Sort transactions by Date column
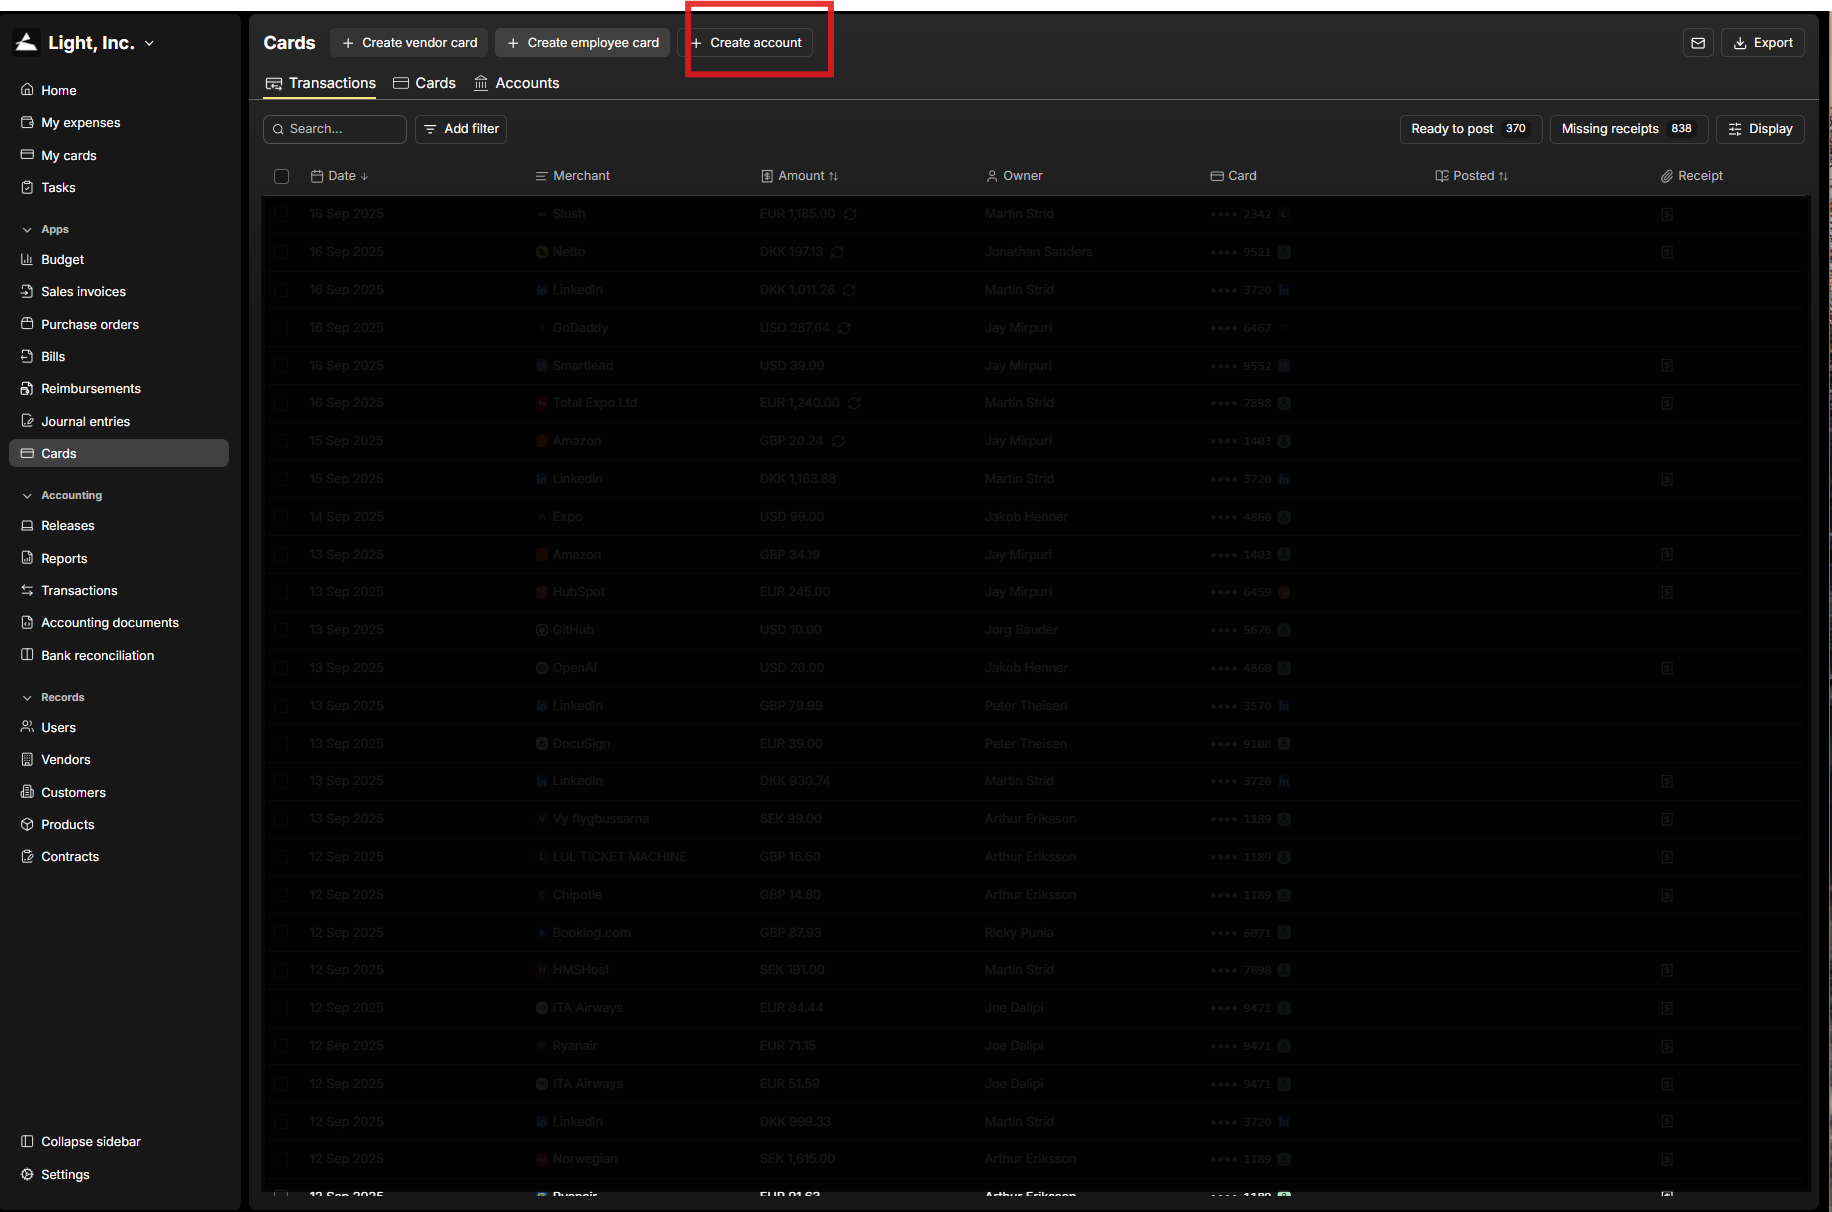This screenshot has height=1212, width=1832. tap(340, 176)
